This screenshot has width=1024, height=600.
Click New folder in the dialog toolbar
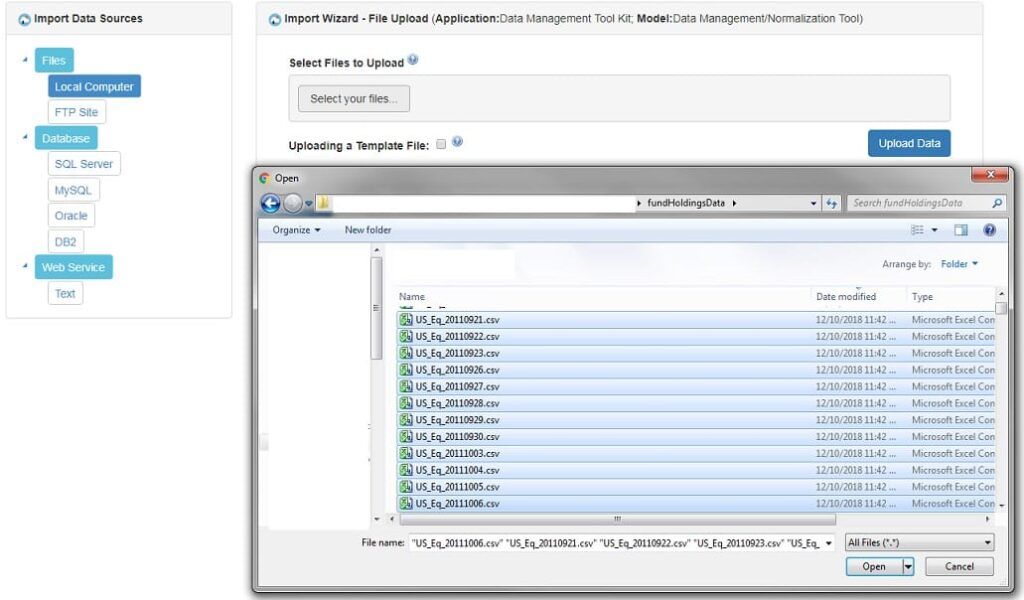pos(368,230)
